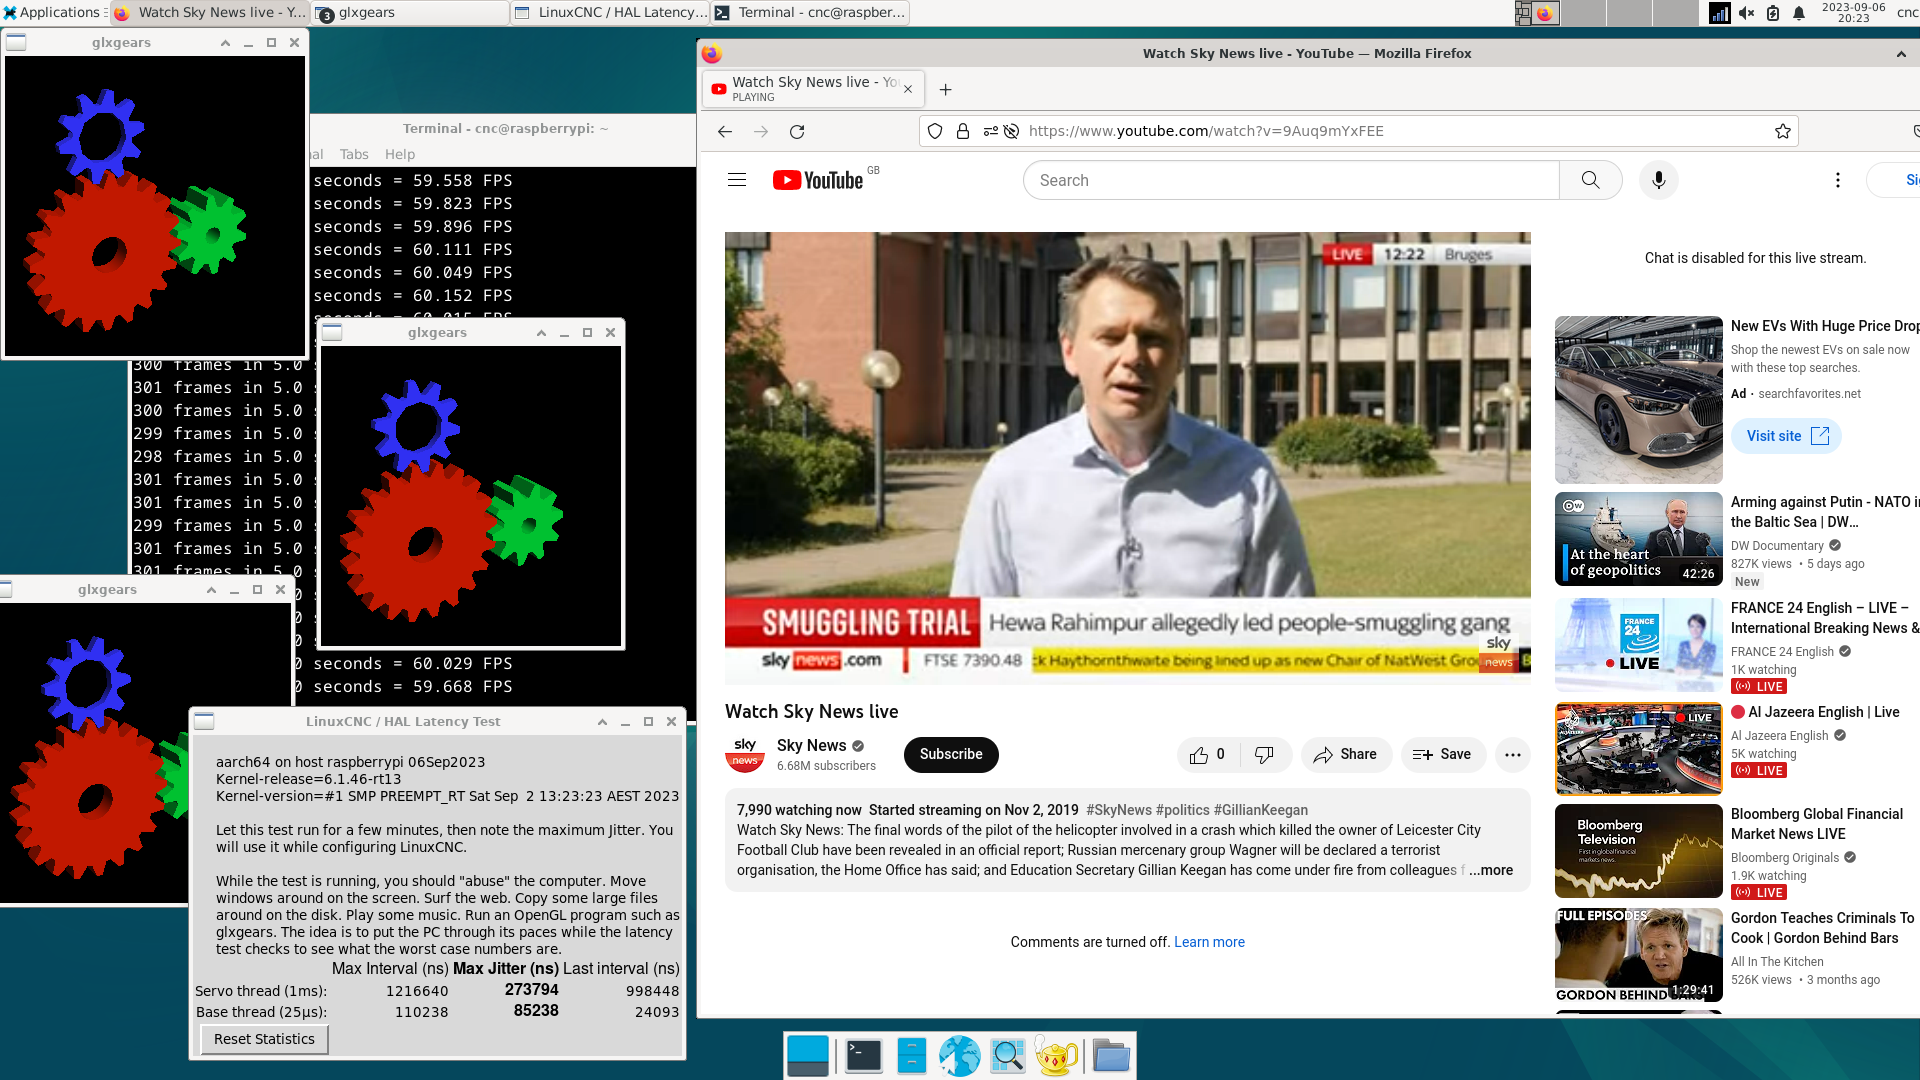Image resolution: width=1920 pixels, height=1080 pixels.
Task: Focus the YouTube search field
Action: [x=1291, y=180]
